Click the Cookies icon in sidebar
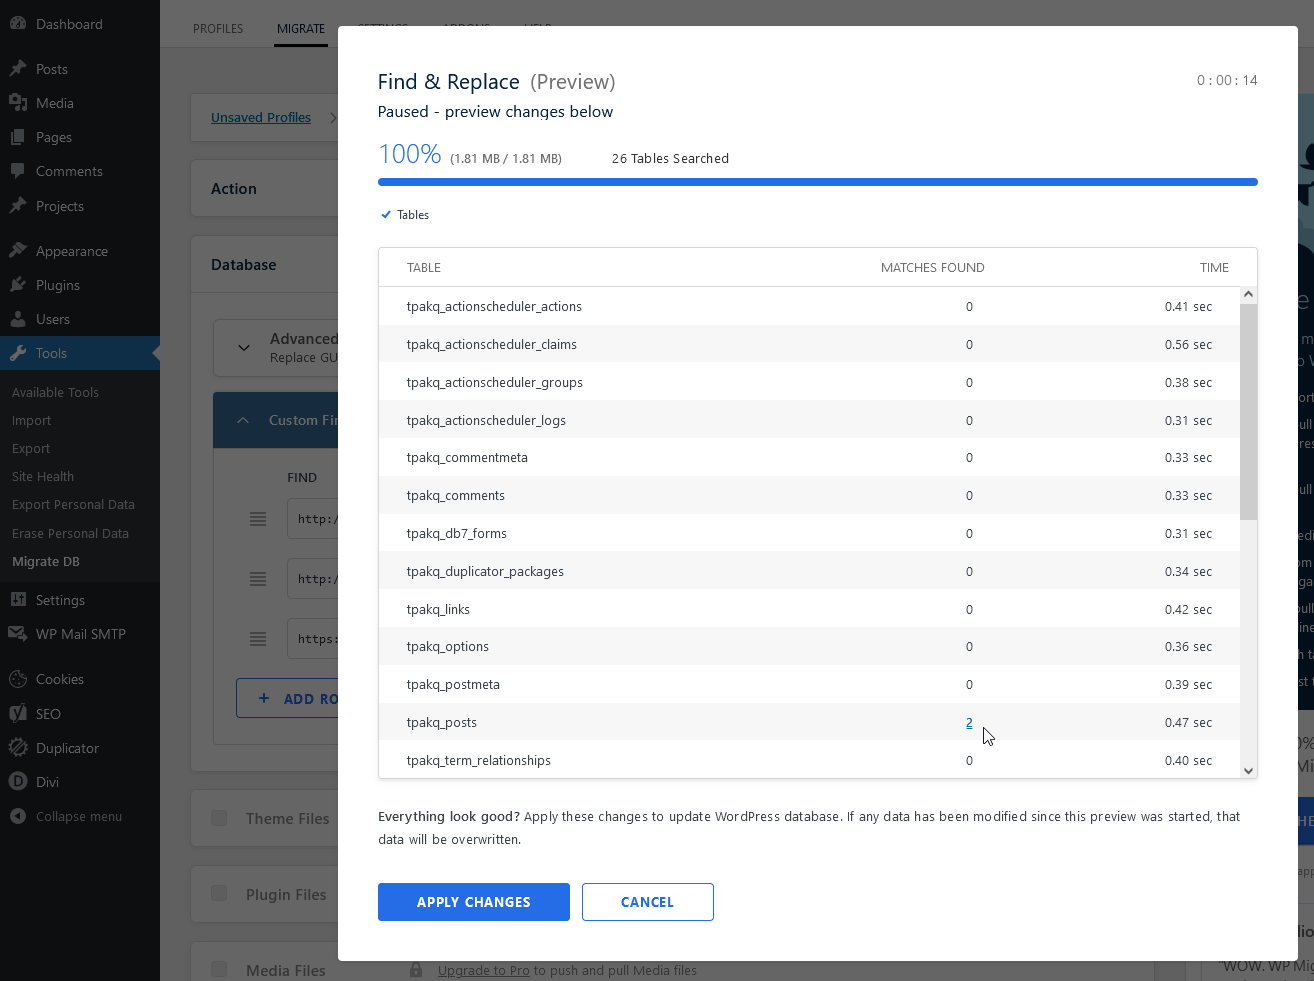This screenshot has height=981, width=1314. [x=18, y=679]
